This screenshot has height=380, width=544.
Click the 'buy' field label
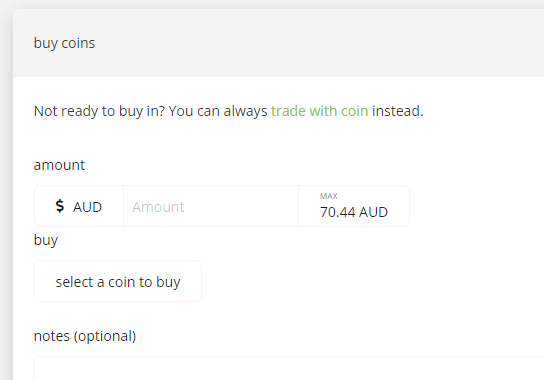pos(46,240)
